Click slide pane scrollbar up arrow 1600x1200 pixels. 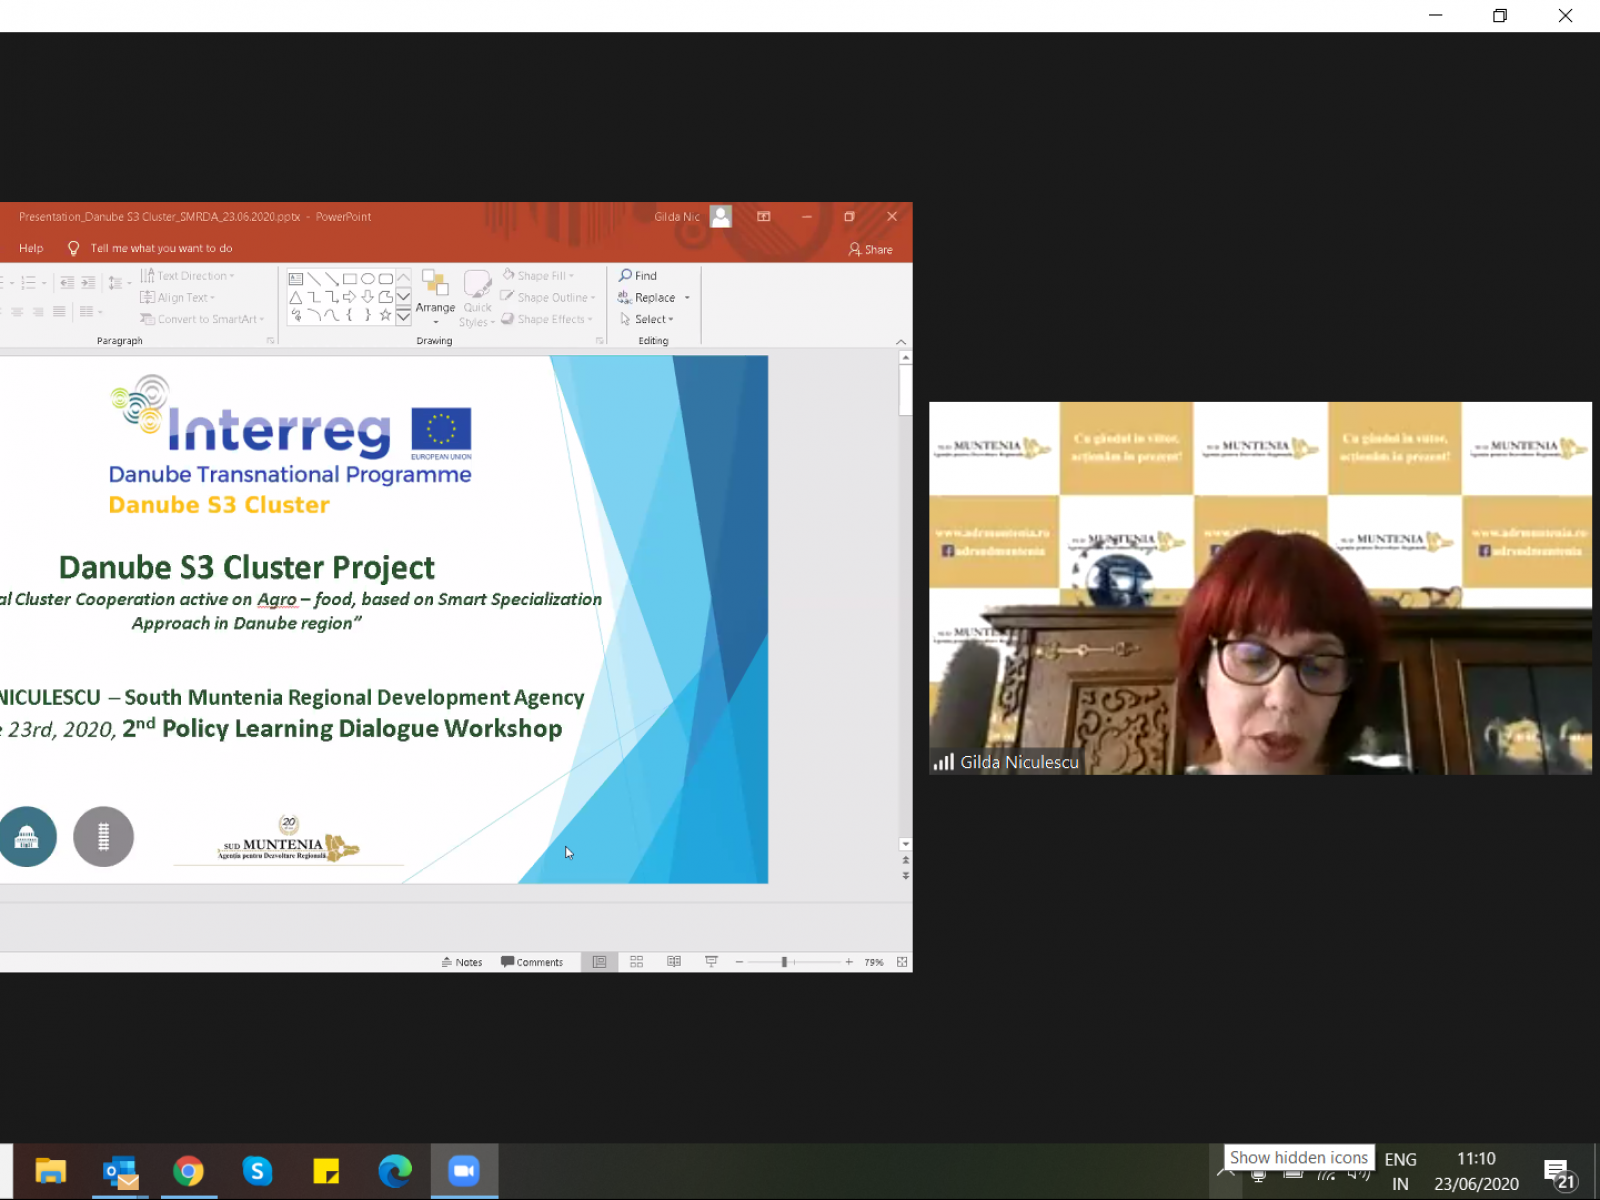click(x=905, y=357)
